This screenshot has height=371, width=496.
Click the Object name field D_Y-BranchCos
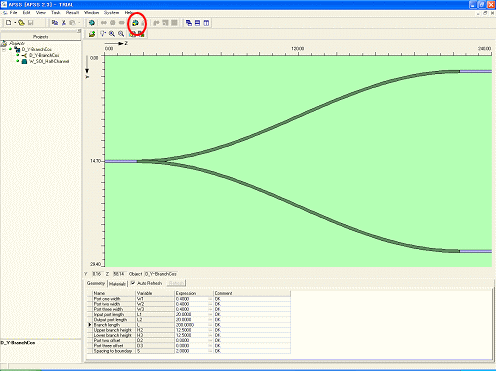pyautogui.click(x=161, y=274)
